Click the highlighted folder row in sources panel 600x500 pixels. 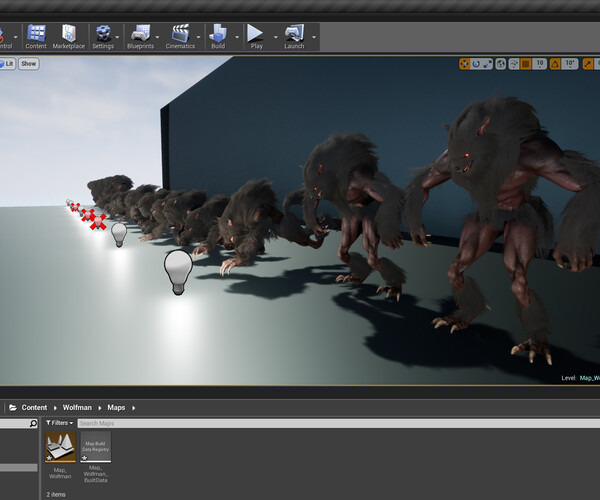point(19,467)
